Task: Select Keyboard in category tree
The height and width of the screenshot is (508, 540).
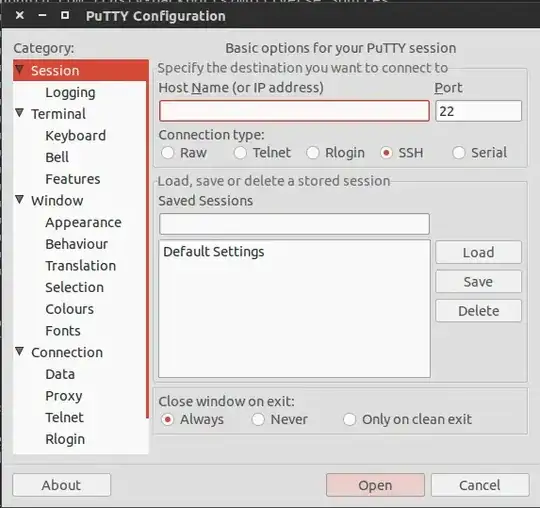Action: coord(75,136)
